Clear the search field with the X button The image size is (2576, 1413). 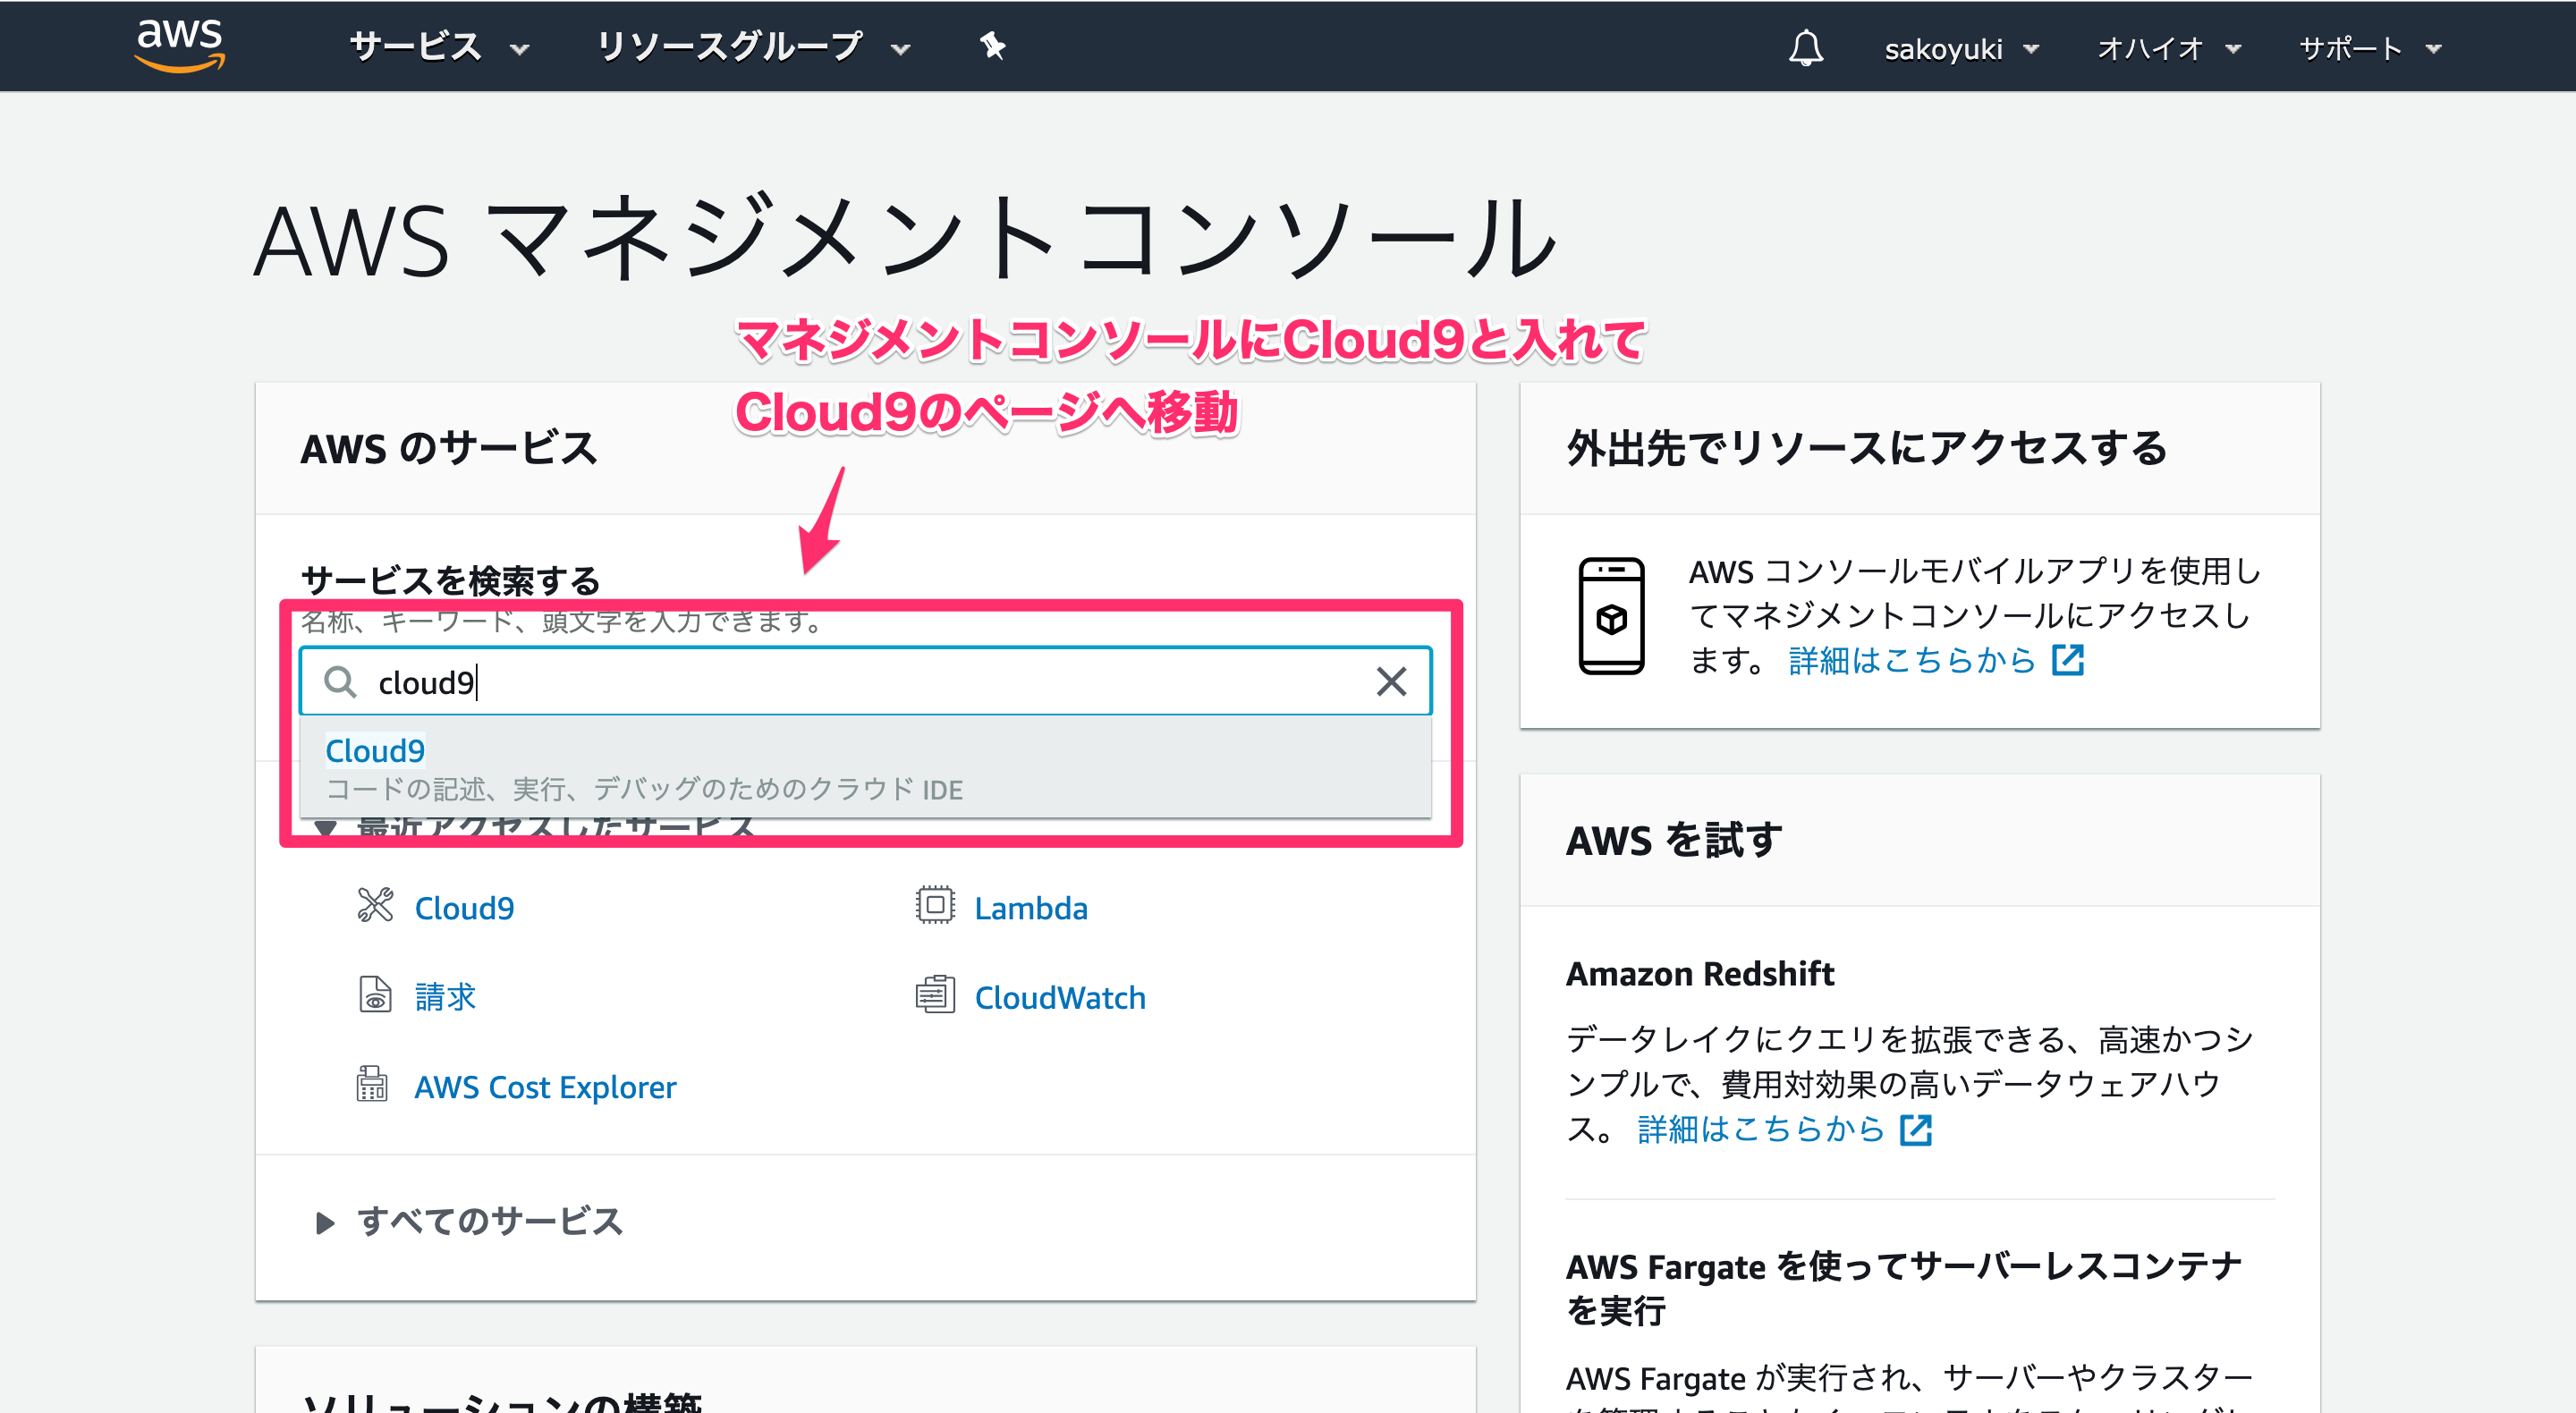1391,682
